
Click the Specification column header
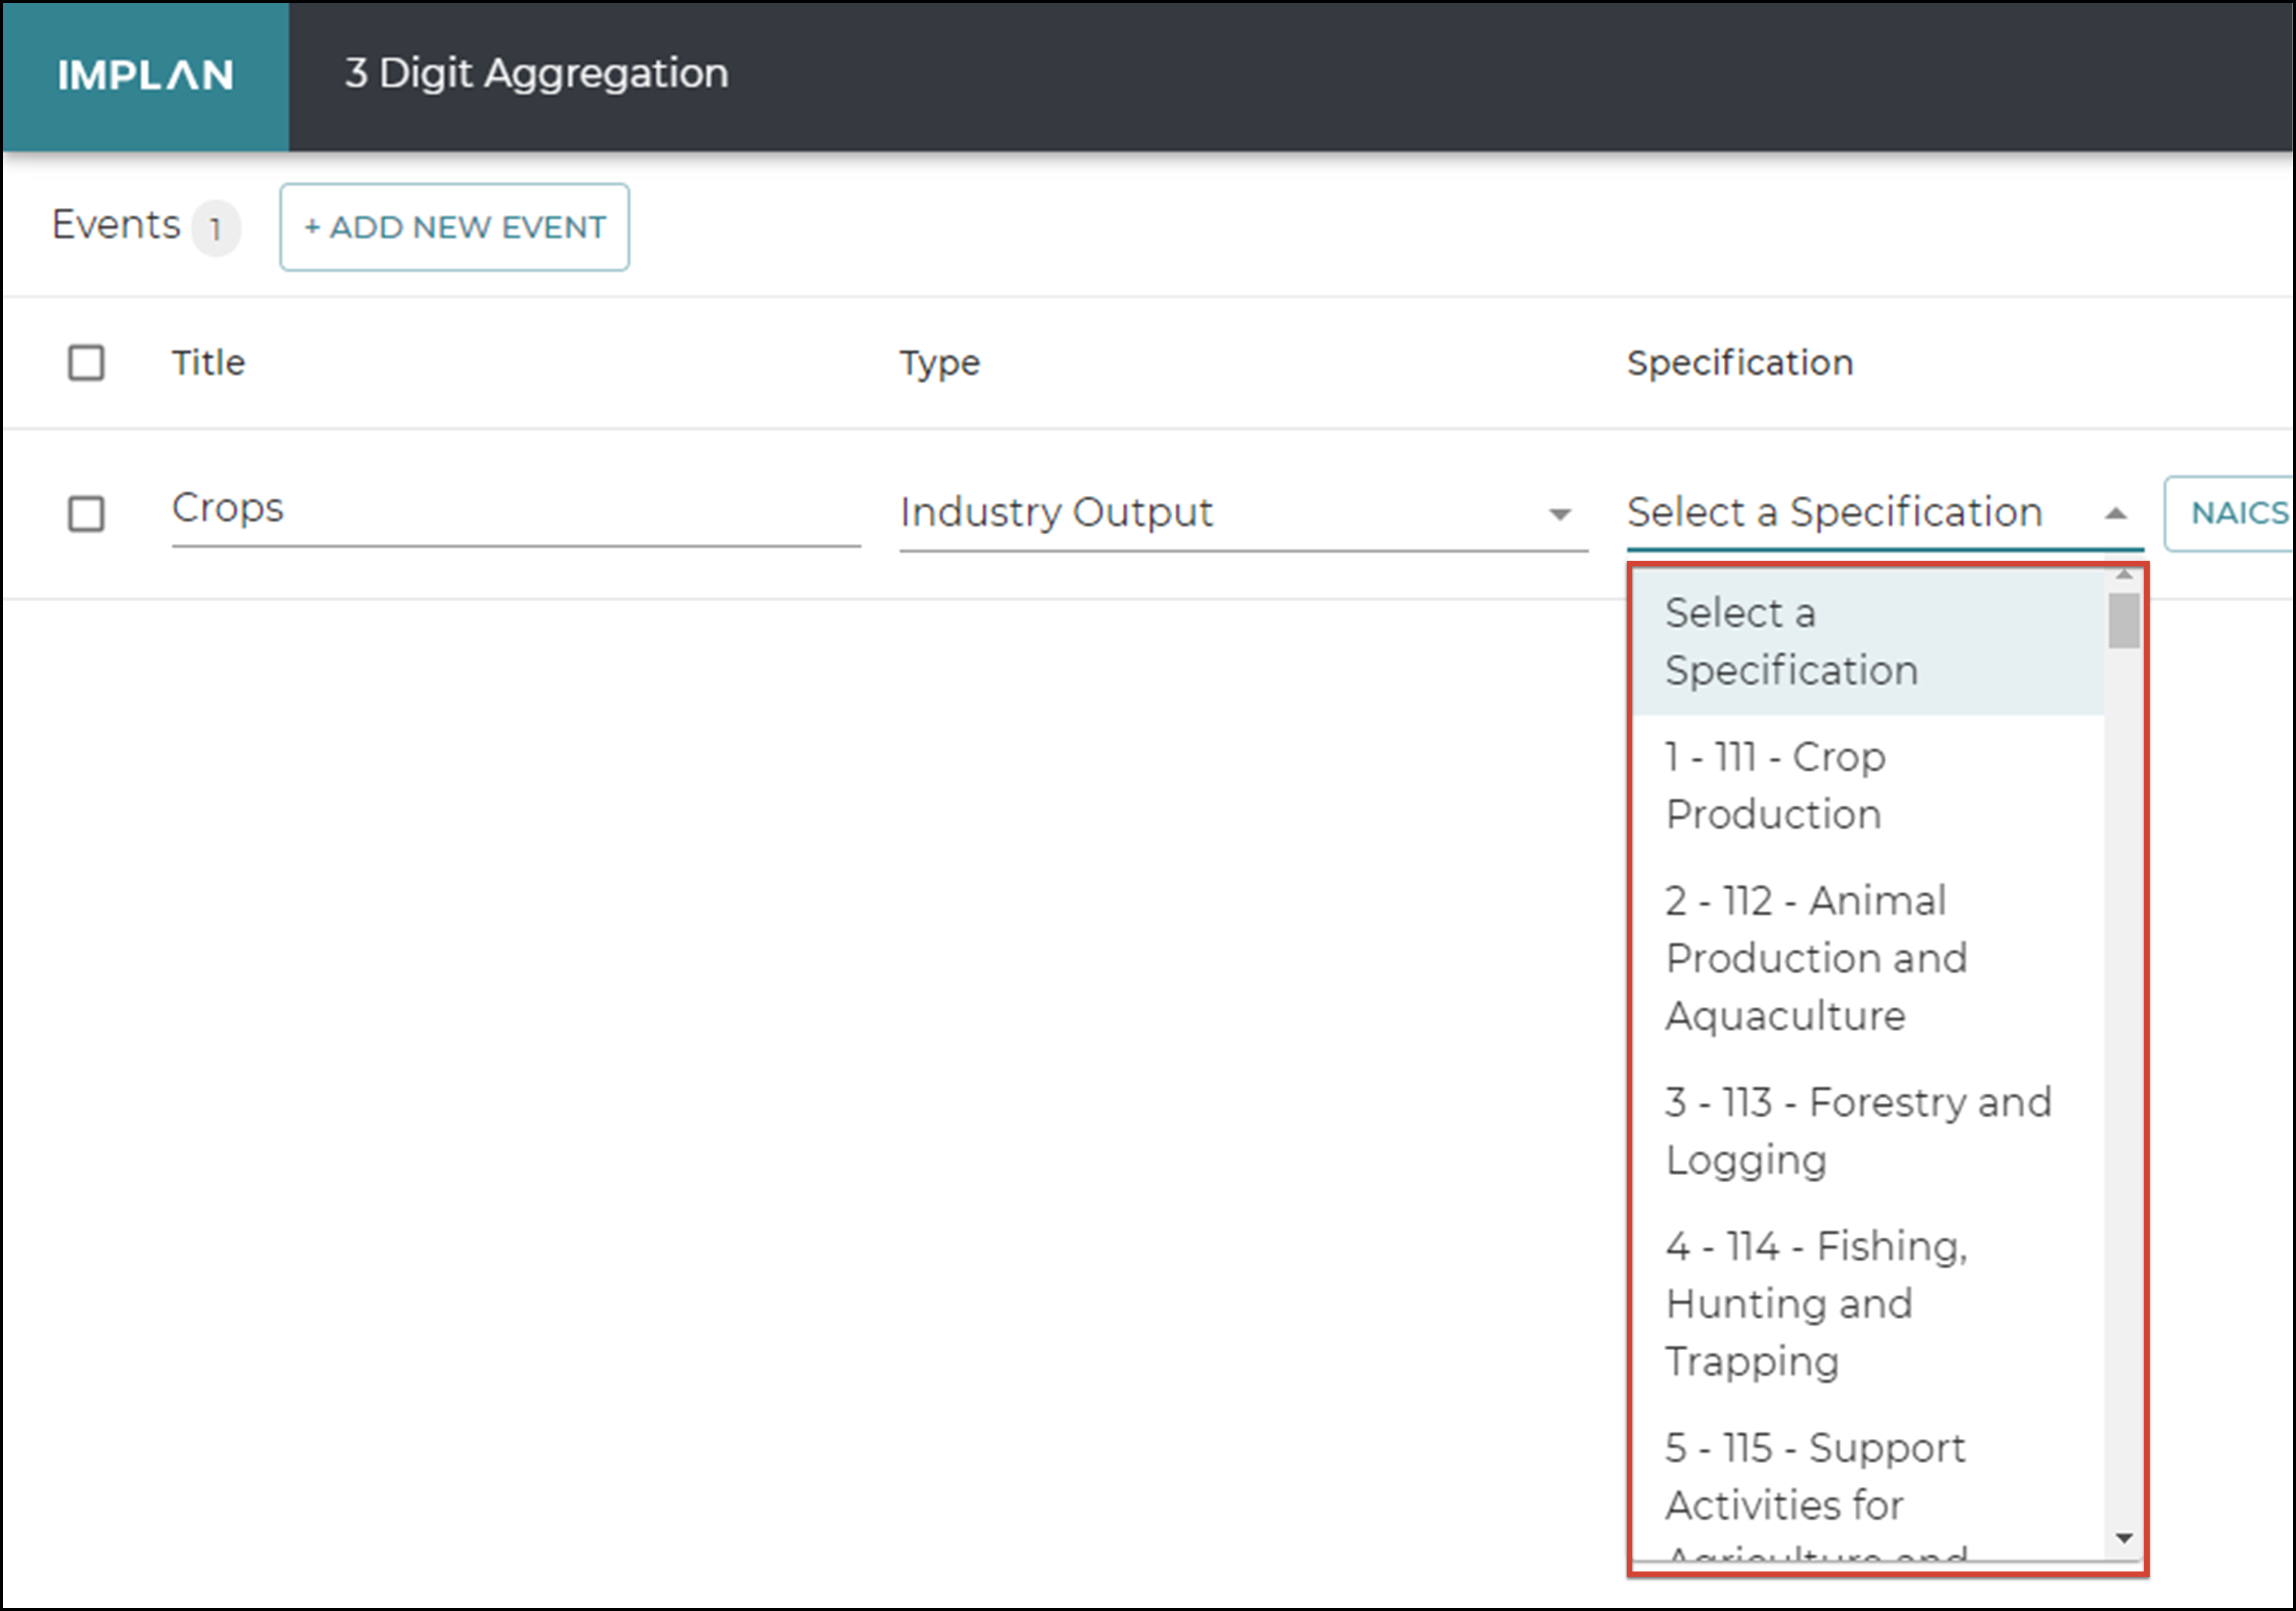click(x=1740, y=363)
